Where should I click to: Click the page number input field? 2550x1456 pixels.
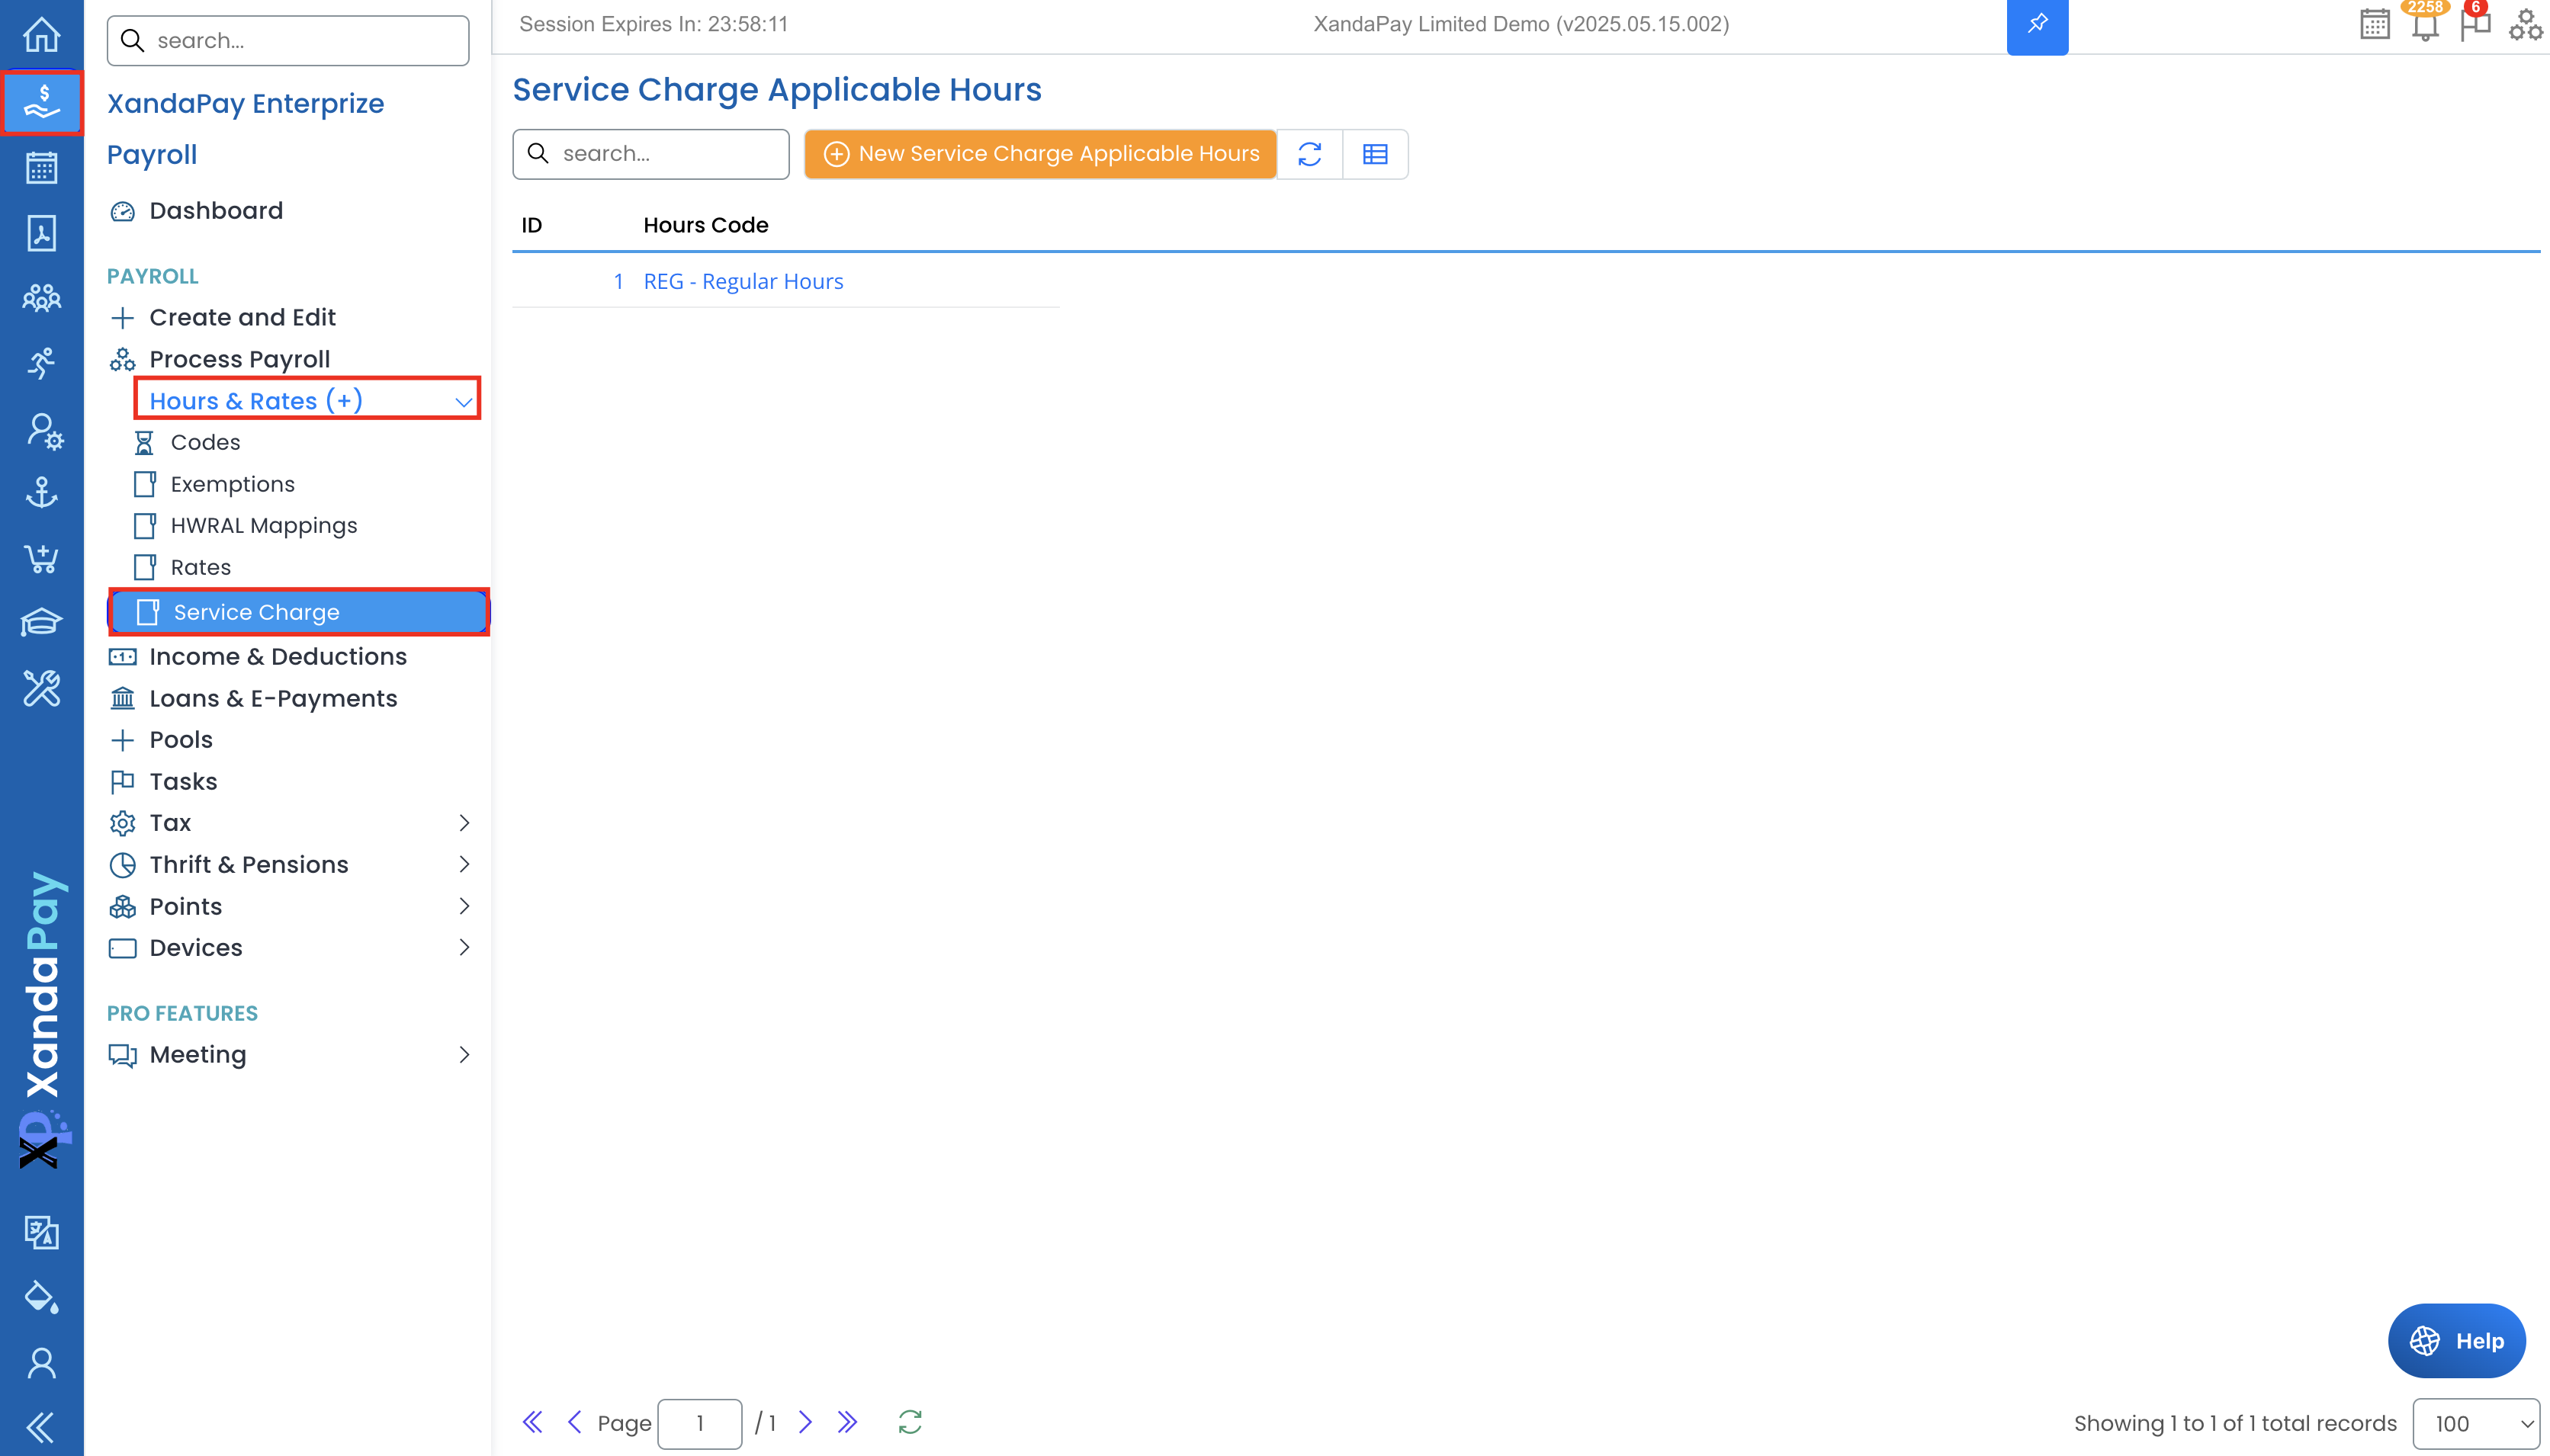point(699,1423)
